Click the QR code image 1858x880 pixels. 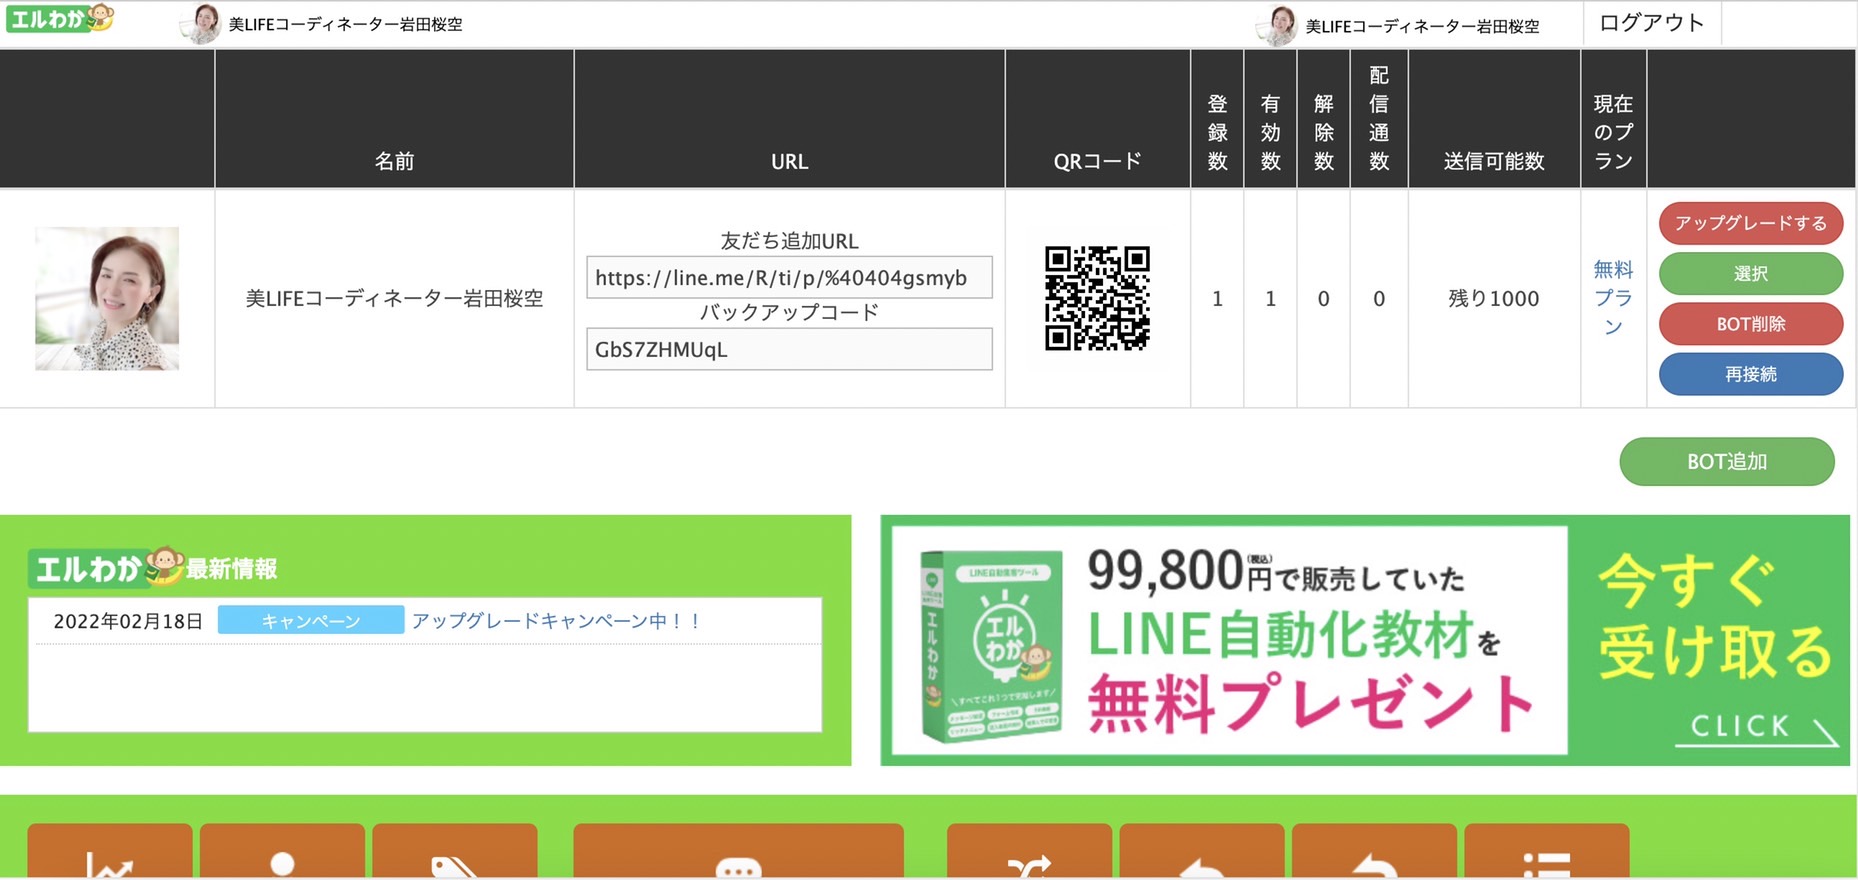[1097, 298]
